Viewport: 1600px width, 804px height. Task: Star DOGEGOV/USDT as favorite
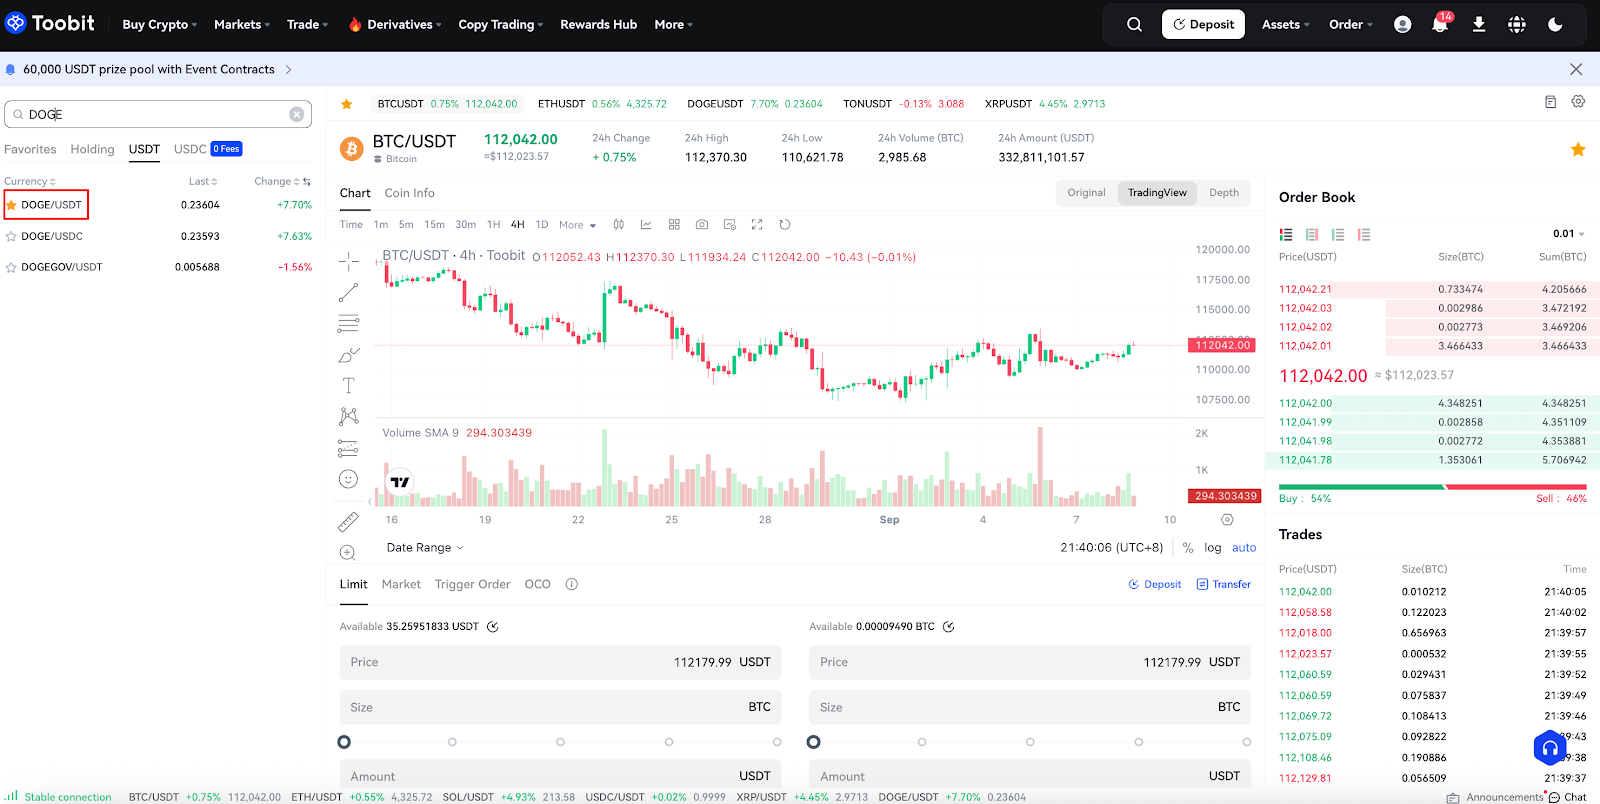(11, 267)
